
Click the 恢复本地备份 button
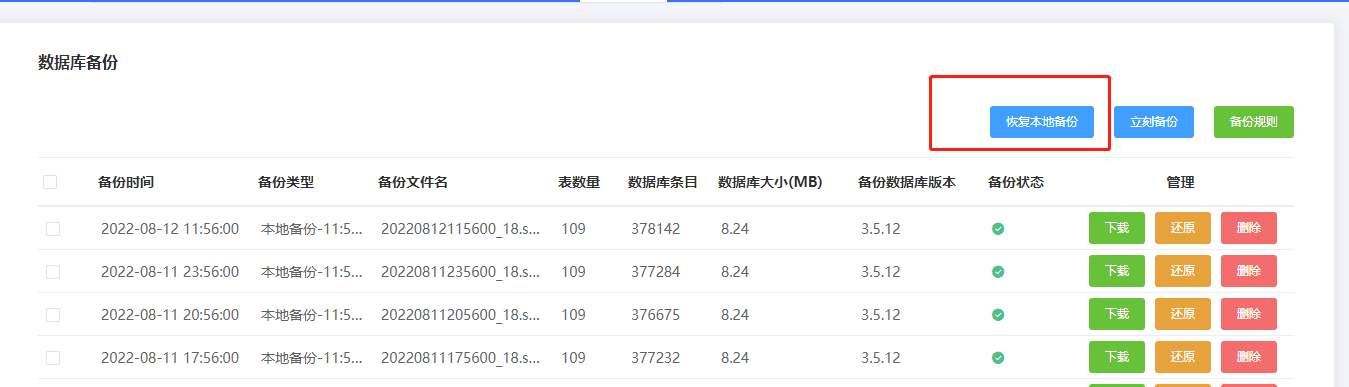[1041, 122]
